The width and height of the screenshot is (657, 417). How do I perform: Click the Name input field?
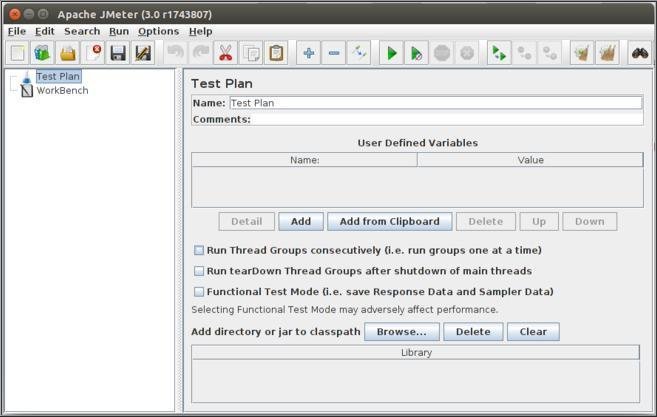(436, 103)
